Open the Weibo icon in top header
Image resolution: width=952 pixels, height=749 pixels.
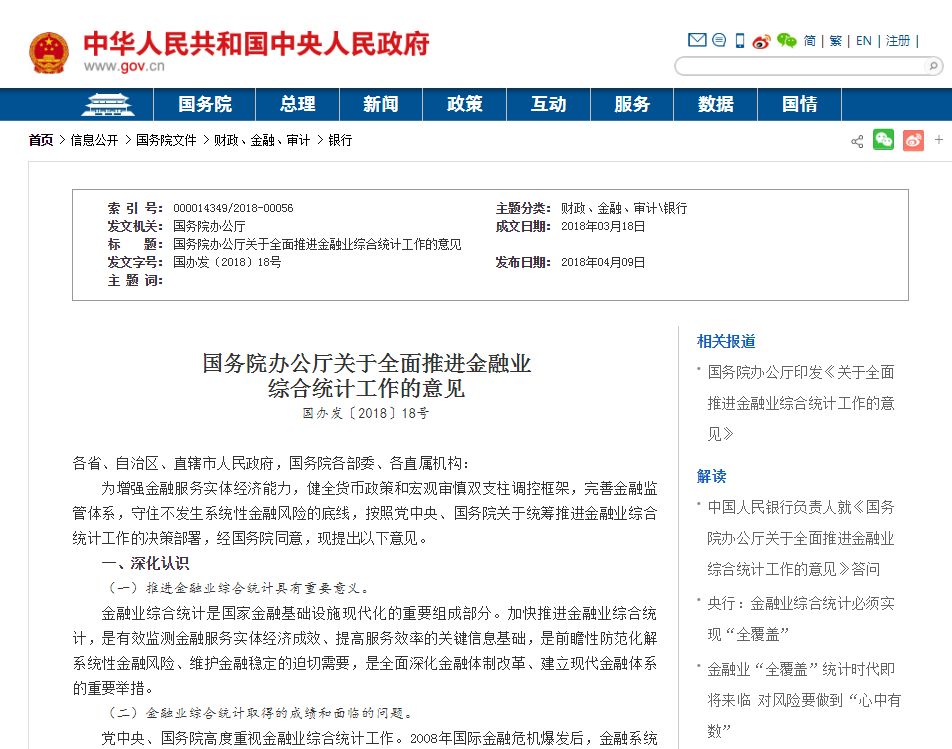pyautogui.click(x=763, y=41)
